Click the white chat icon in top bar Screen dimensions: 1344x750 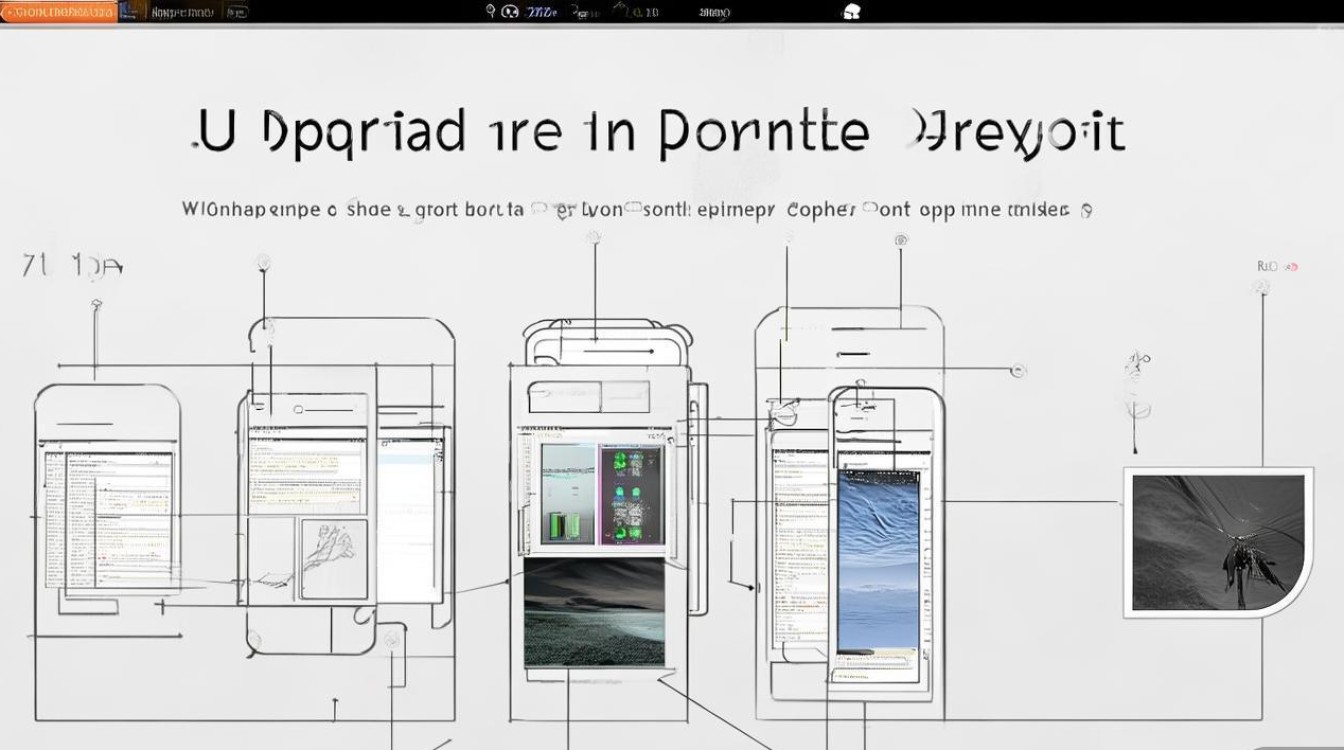[852, 12]
